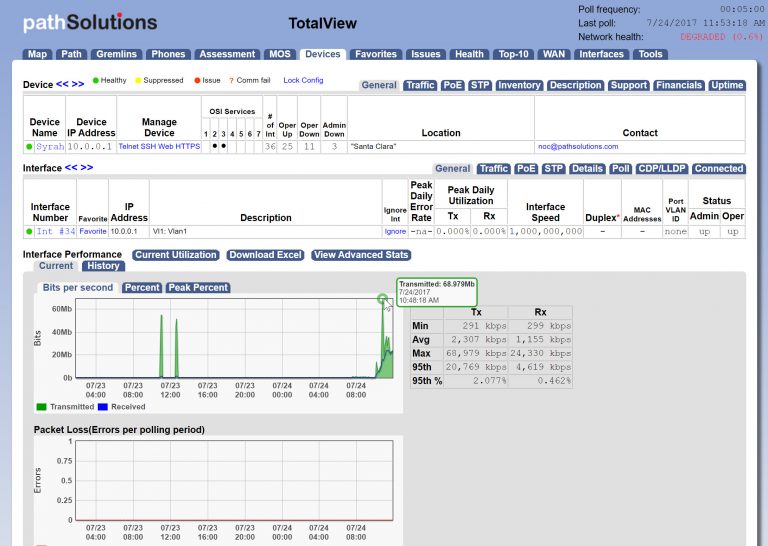Jump to next interface using >> arrow
Viewport: 768px width, 546px height.
(x=86, y=168)
